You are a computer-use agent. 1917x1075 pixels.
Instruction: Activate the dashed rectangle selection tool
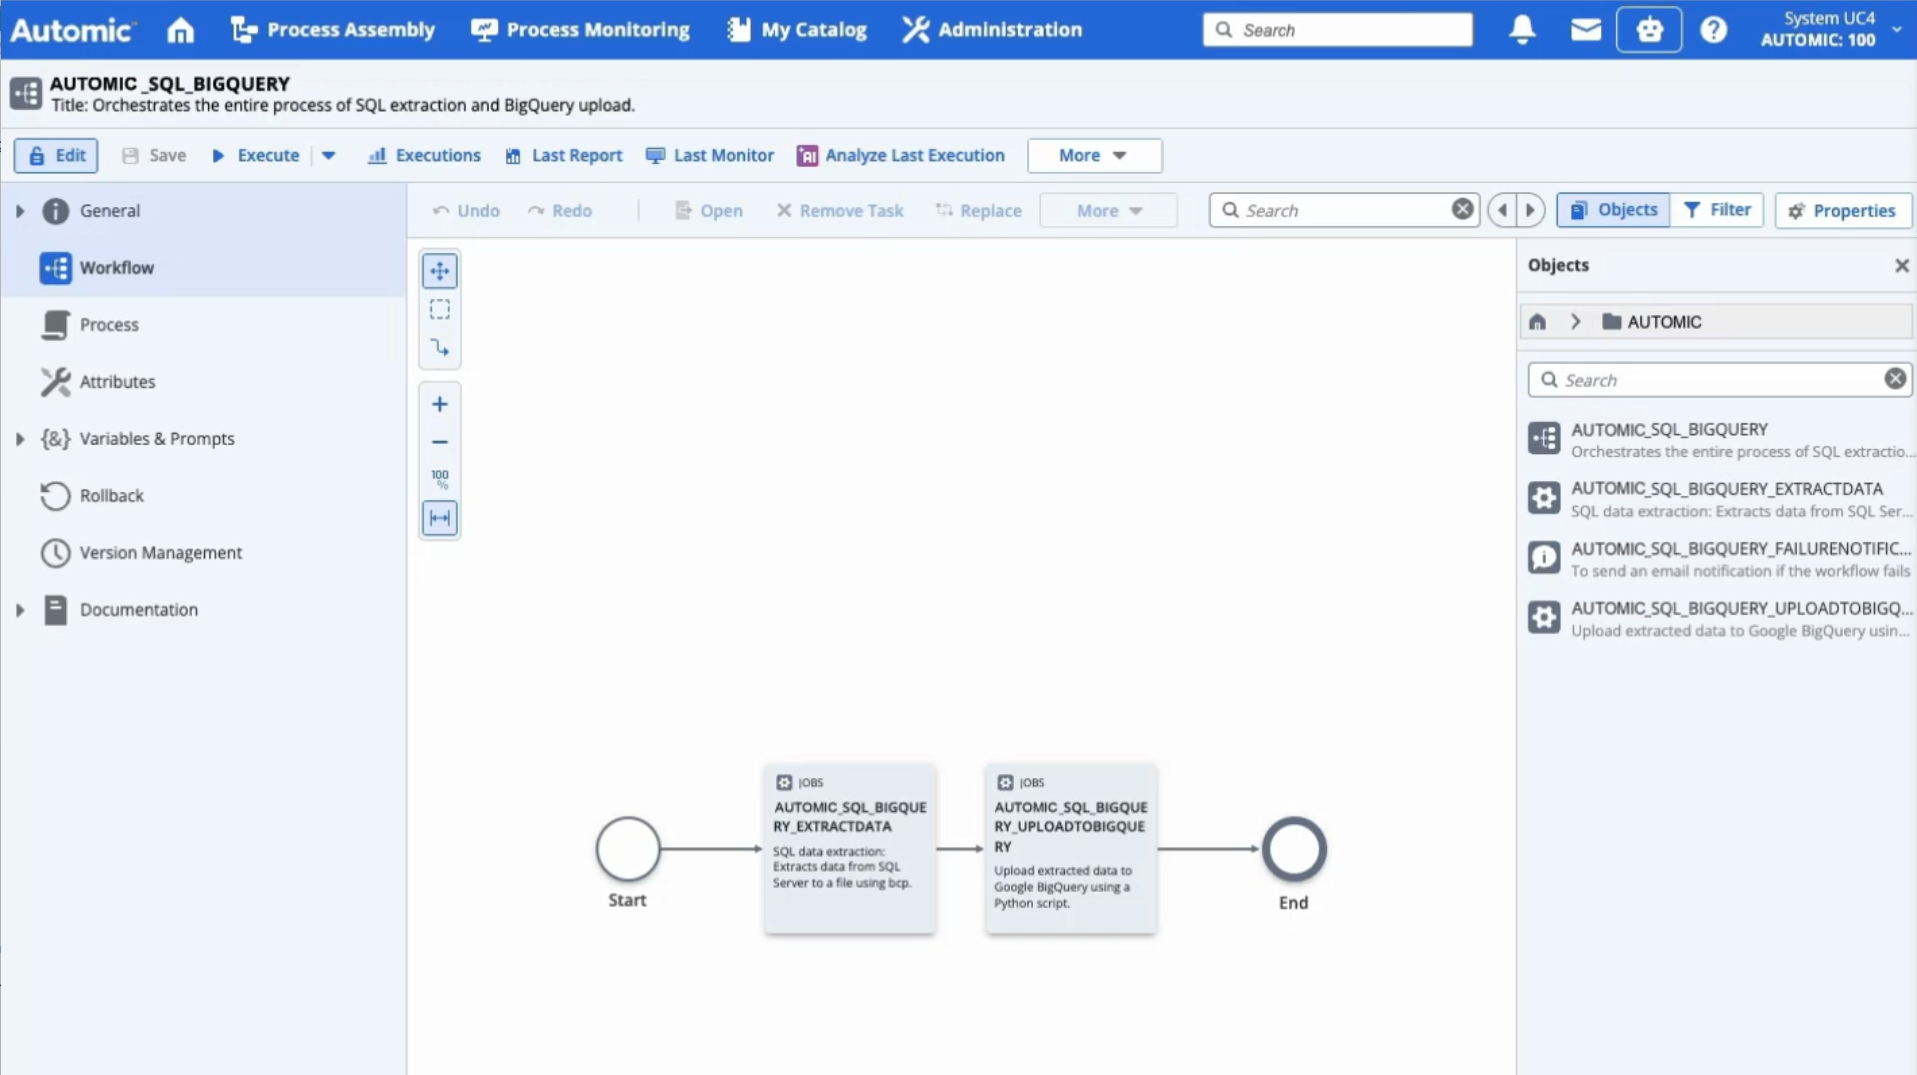pyautogui.click(x=440, y=310)
